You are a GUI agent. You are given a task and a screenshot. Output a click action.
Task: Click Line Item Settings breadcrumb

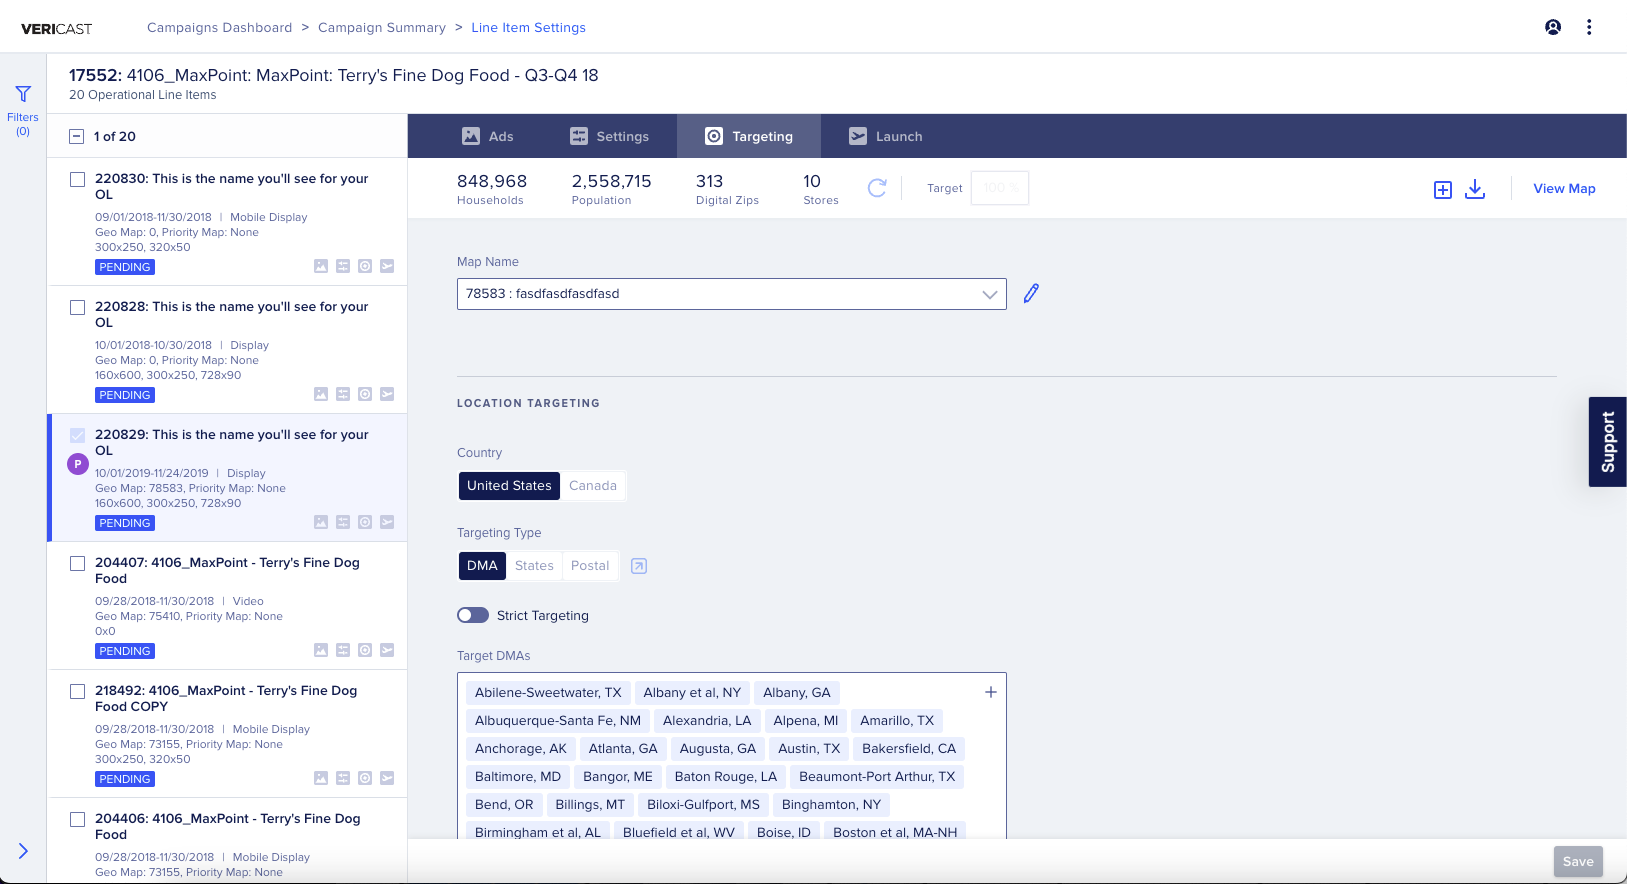pos(529,28)
